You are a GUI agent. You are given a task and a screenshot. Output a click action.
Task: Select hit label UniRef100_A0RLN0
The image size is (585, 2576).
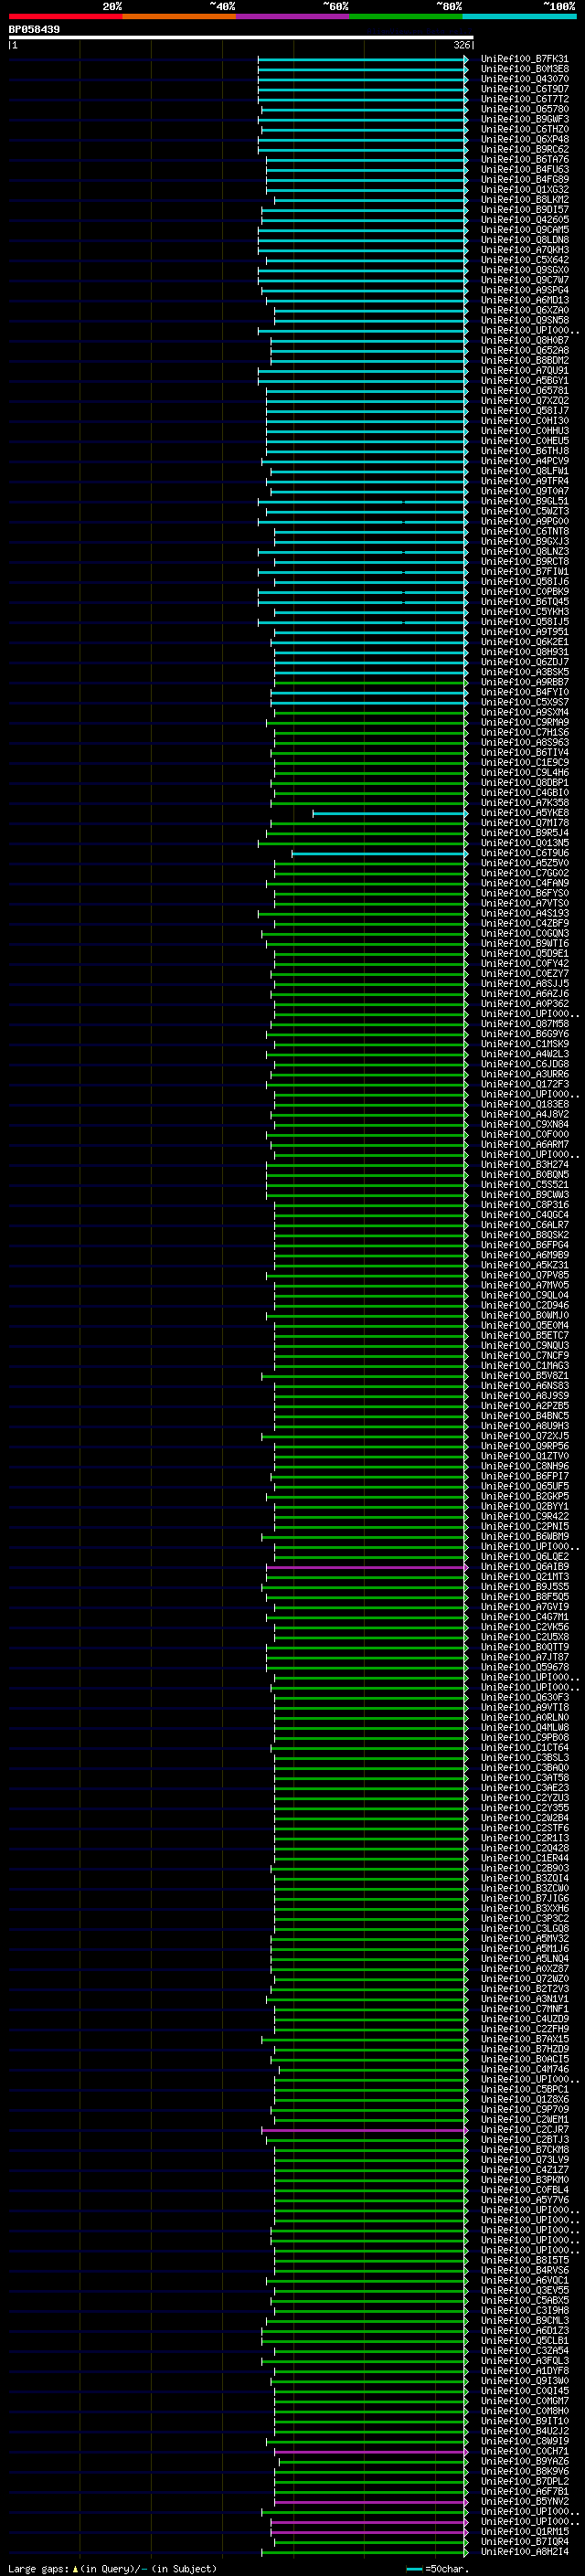(525, 1718)
